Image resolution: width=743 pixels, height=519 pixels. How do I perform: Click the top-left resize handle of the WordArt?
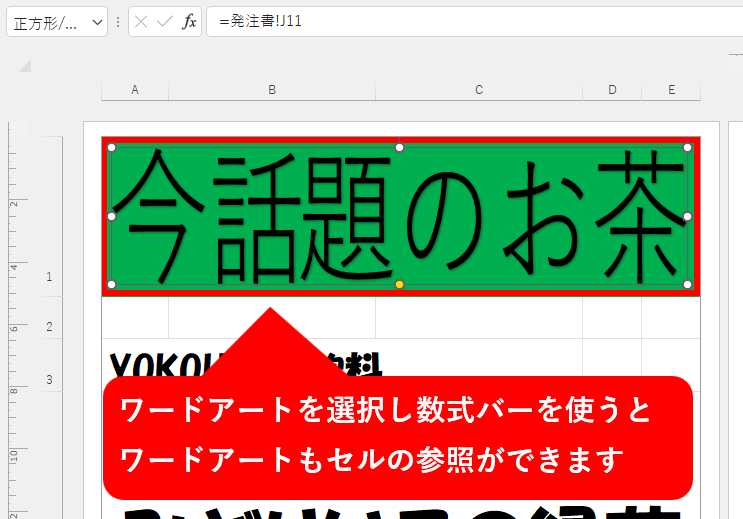pos(112,148)
